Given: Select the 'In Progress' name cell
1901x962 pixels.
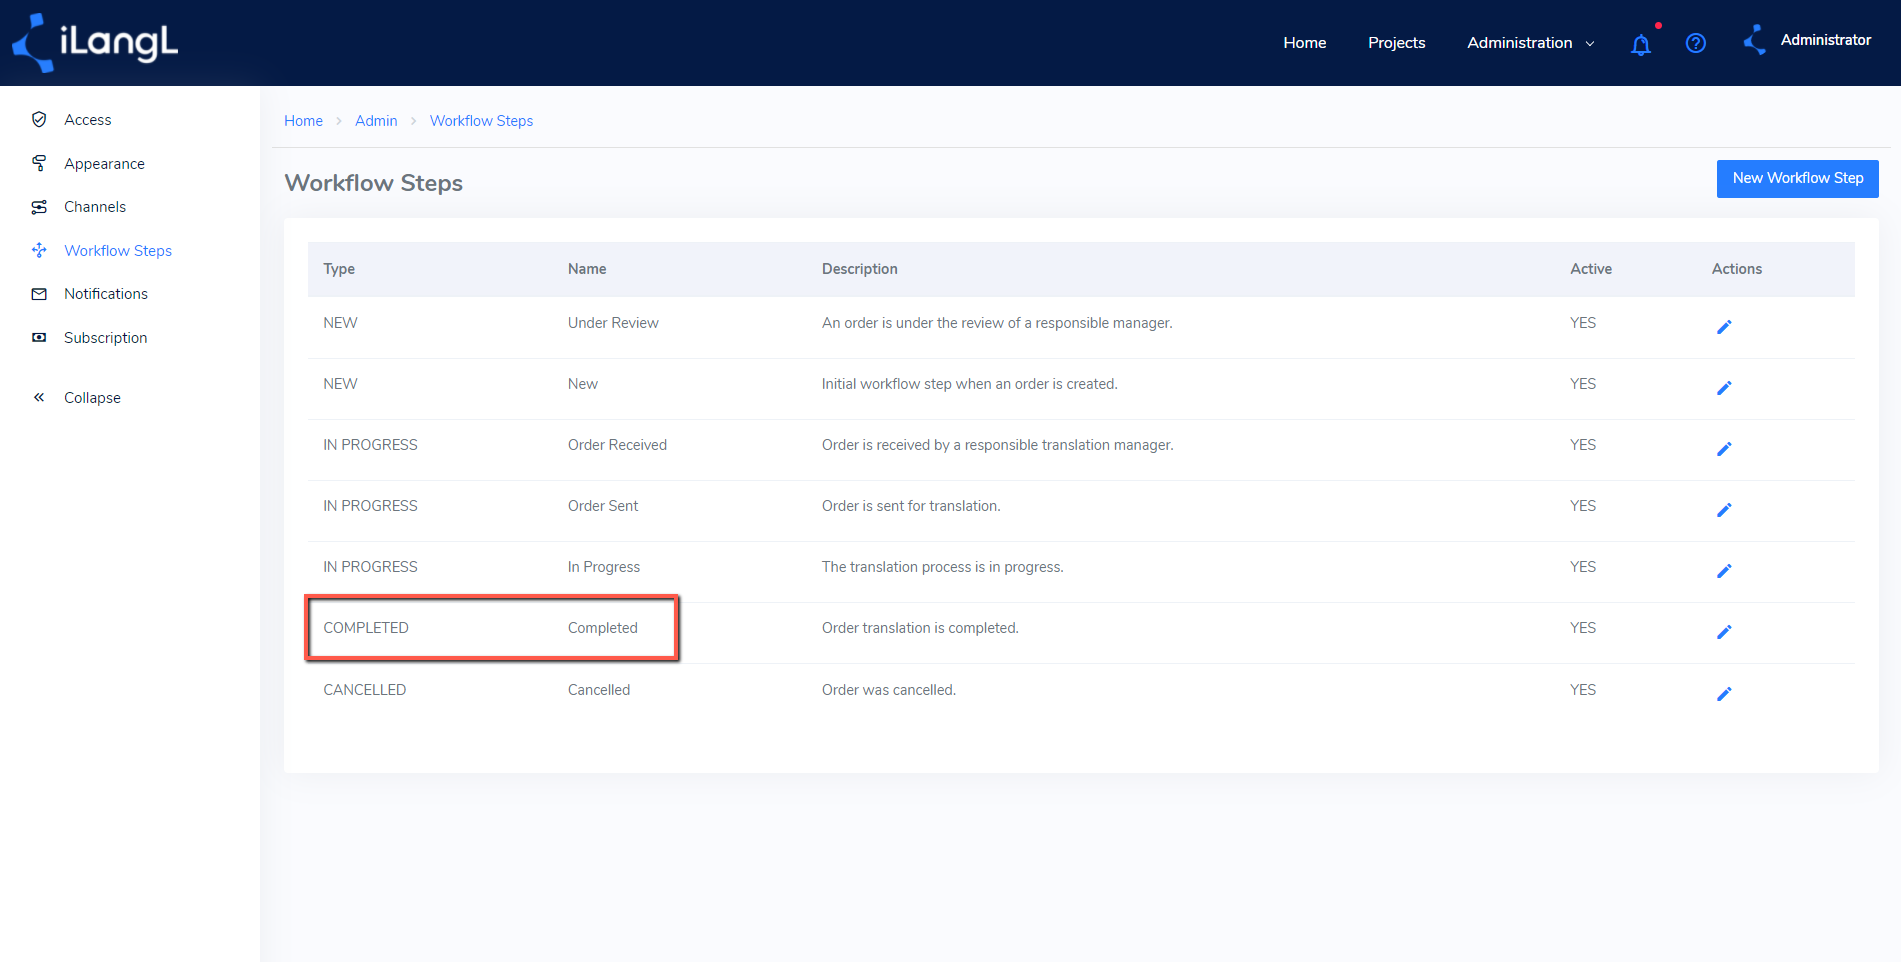Looking at the screenshot, I should (604, 567).
